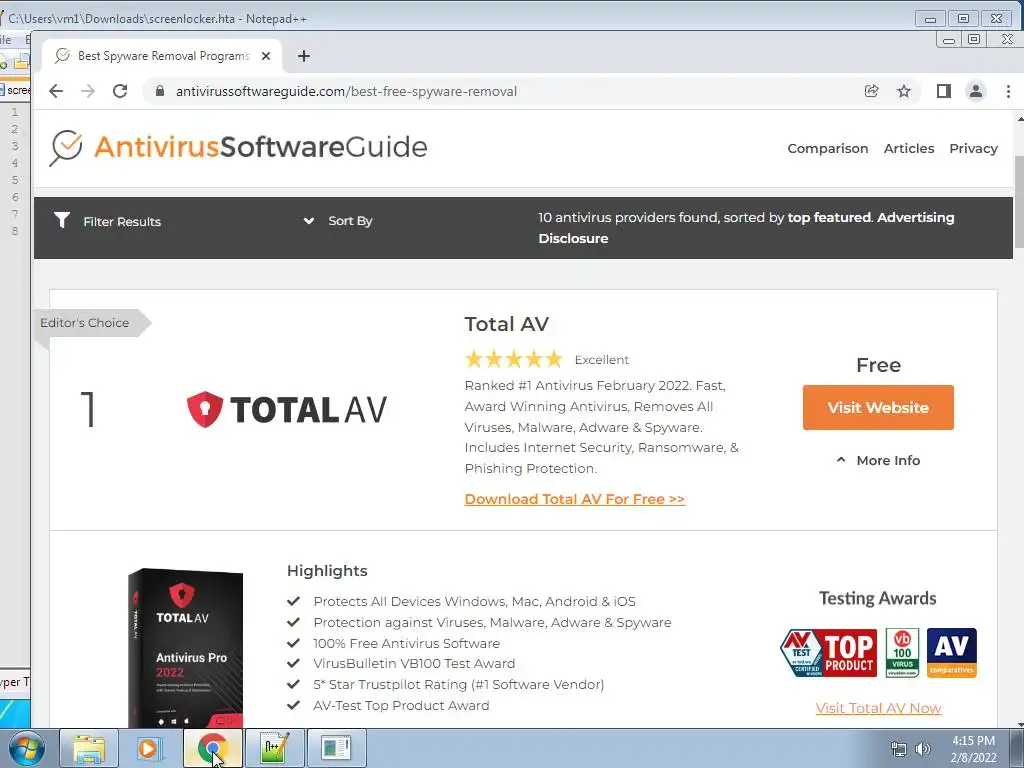Viewport: 1024px width, 768px height.
Task: Reload the current page
Action: click(x=120, y=91)
